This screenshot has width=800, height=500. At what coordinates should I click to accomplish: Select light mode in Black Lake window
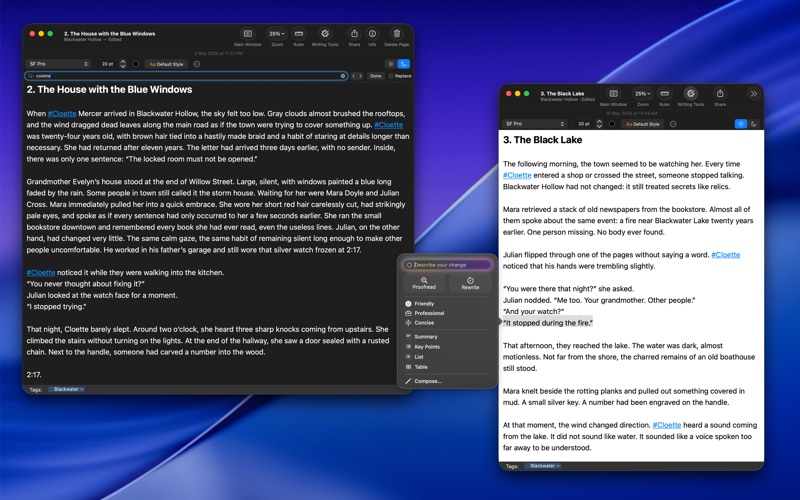pyautogui.click(x=741, y=124)
